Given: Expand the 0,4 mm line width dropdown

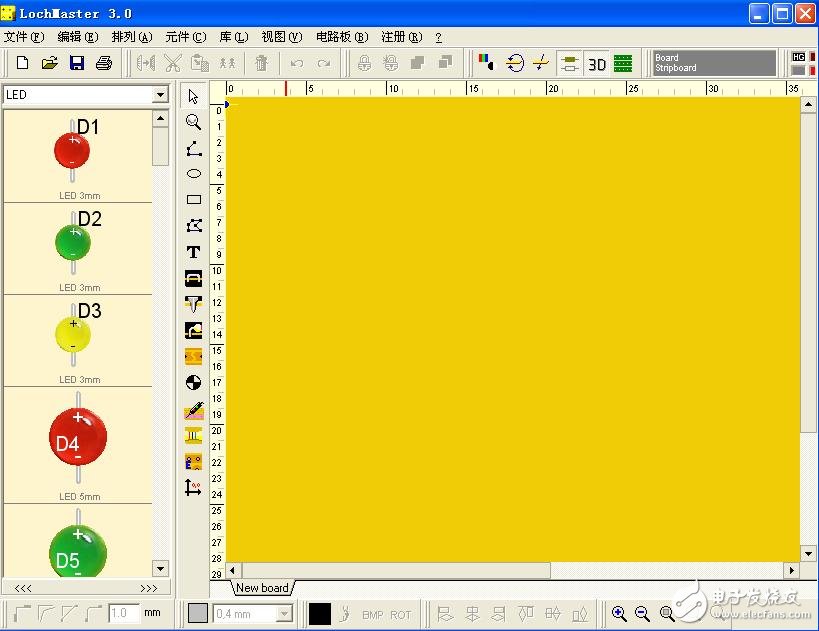Looking at the screenshot, I should (283, 614).
